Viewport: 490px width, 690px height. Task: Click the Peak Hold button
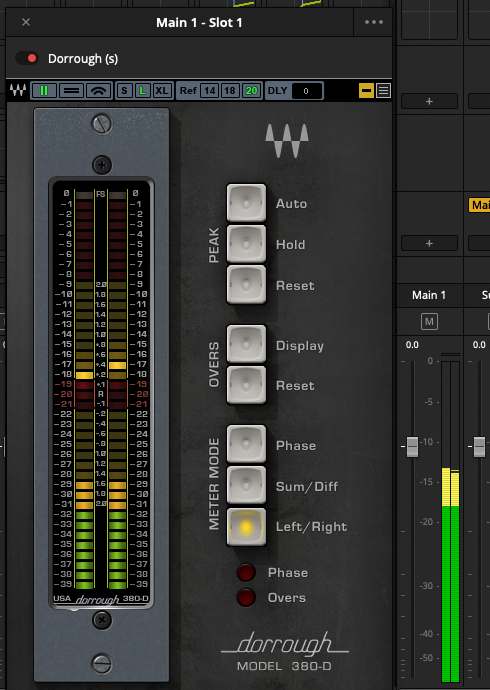(246, 244)
